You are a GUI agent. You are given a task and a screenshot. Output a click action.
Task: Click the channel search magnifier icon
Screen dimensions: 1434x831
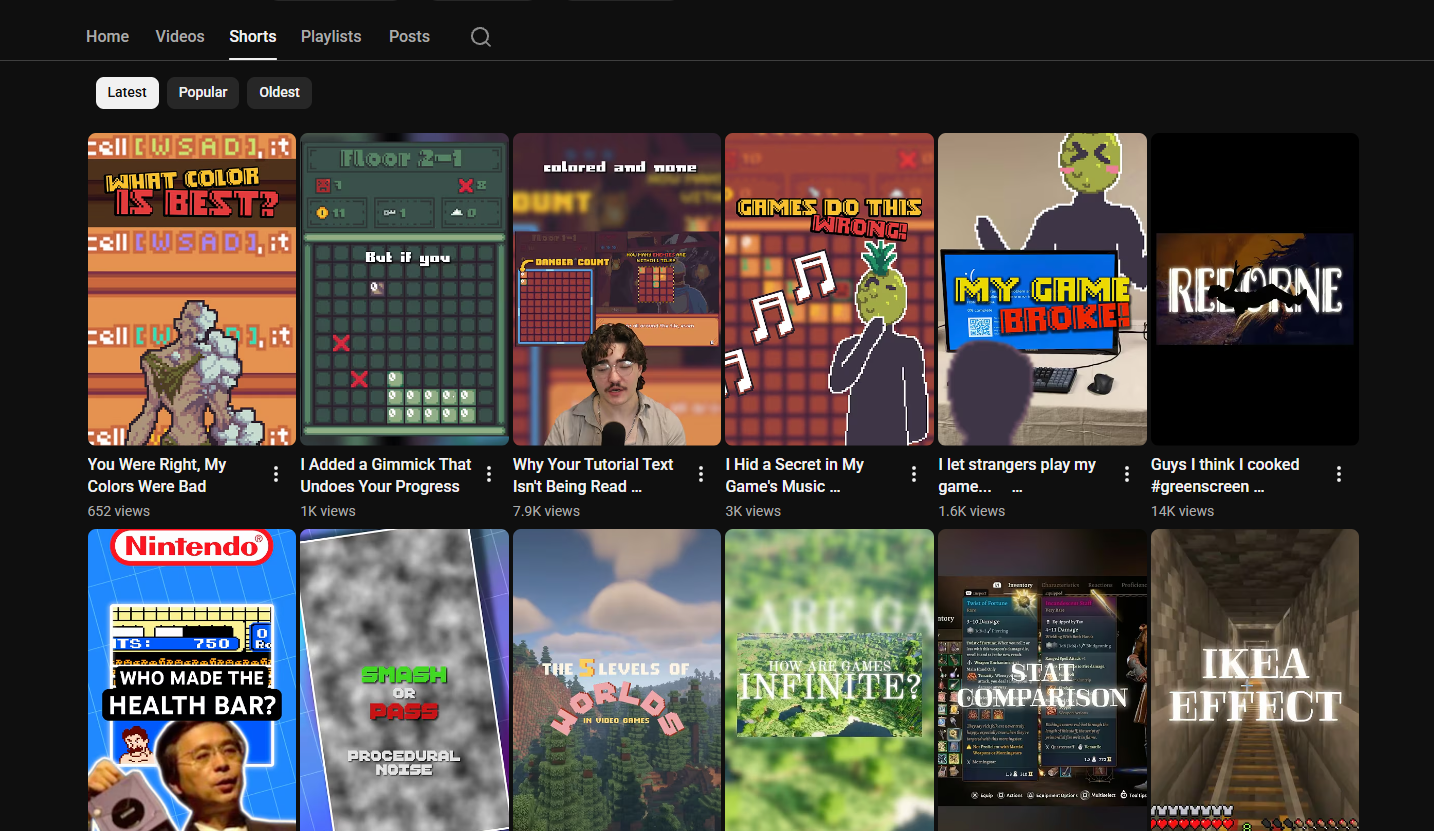481,37
